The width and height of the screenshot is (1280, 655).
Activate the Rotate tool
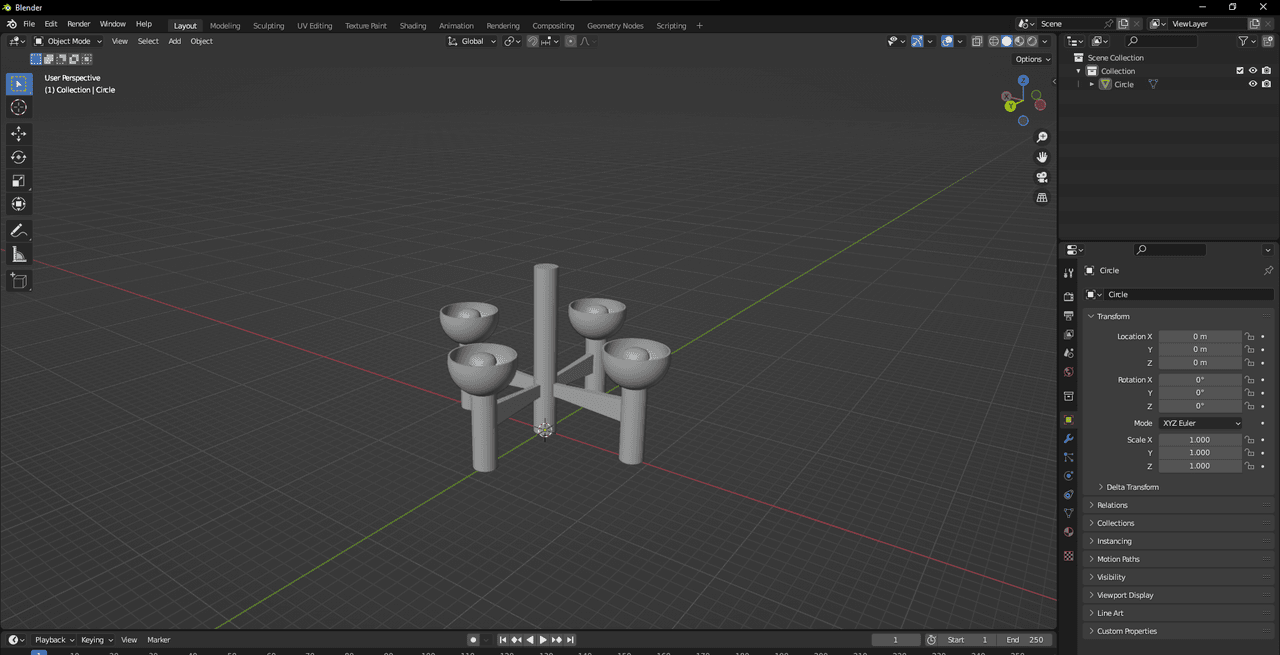(18, 157)
